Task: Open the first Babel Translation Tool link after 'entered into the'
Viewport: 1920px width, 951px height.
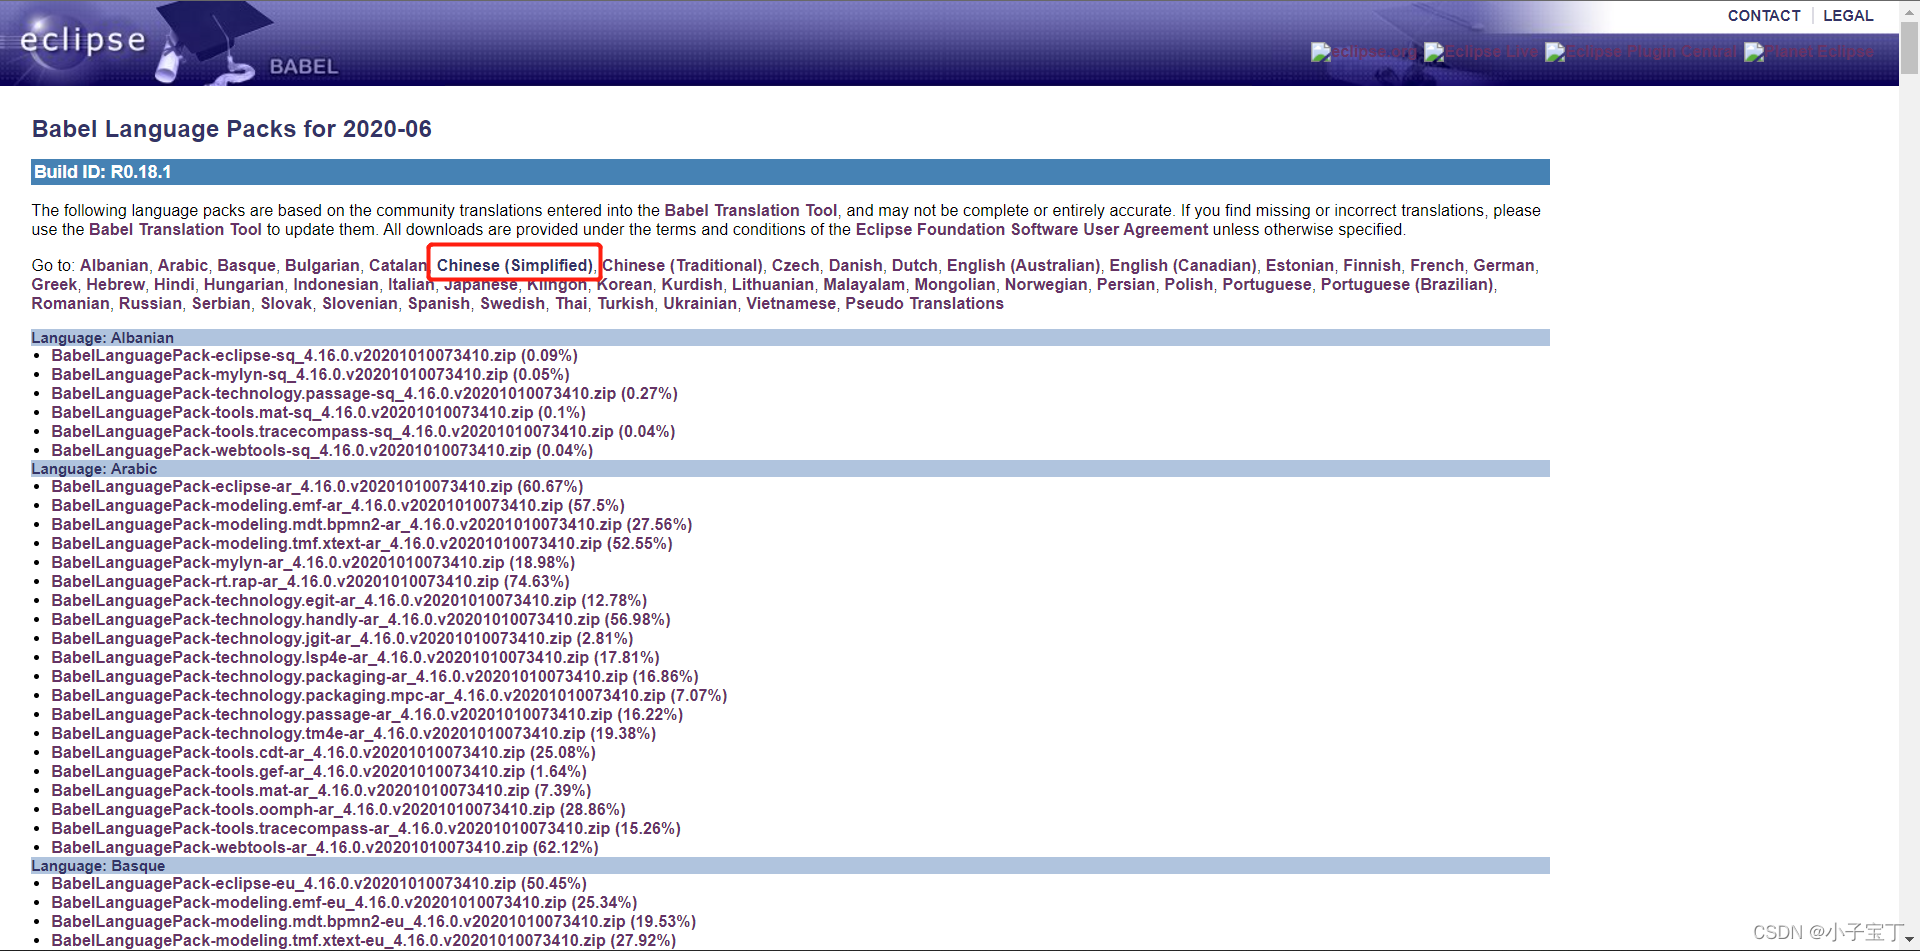Action: pos(751,210)
